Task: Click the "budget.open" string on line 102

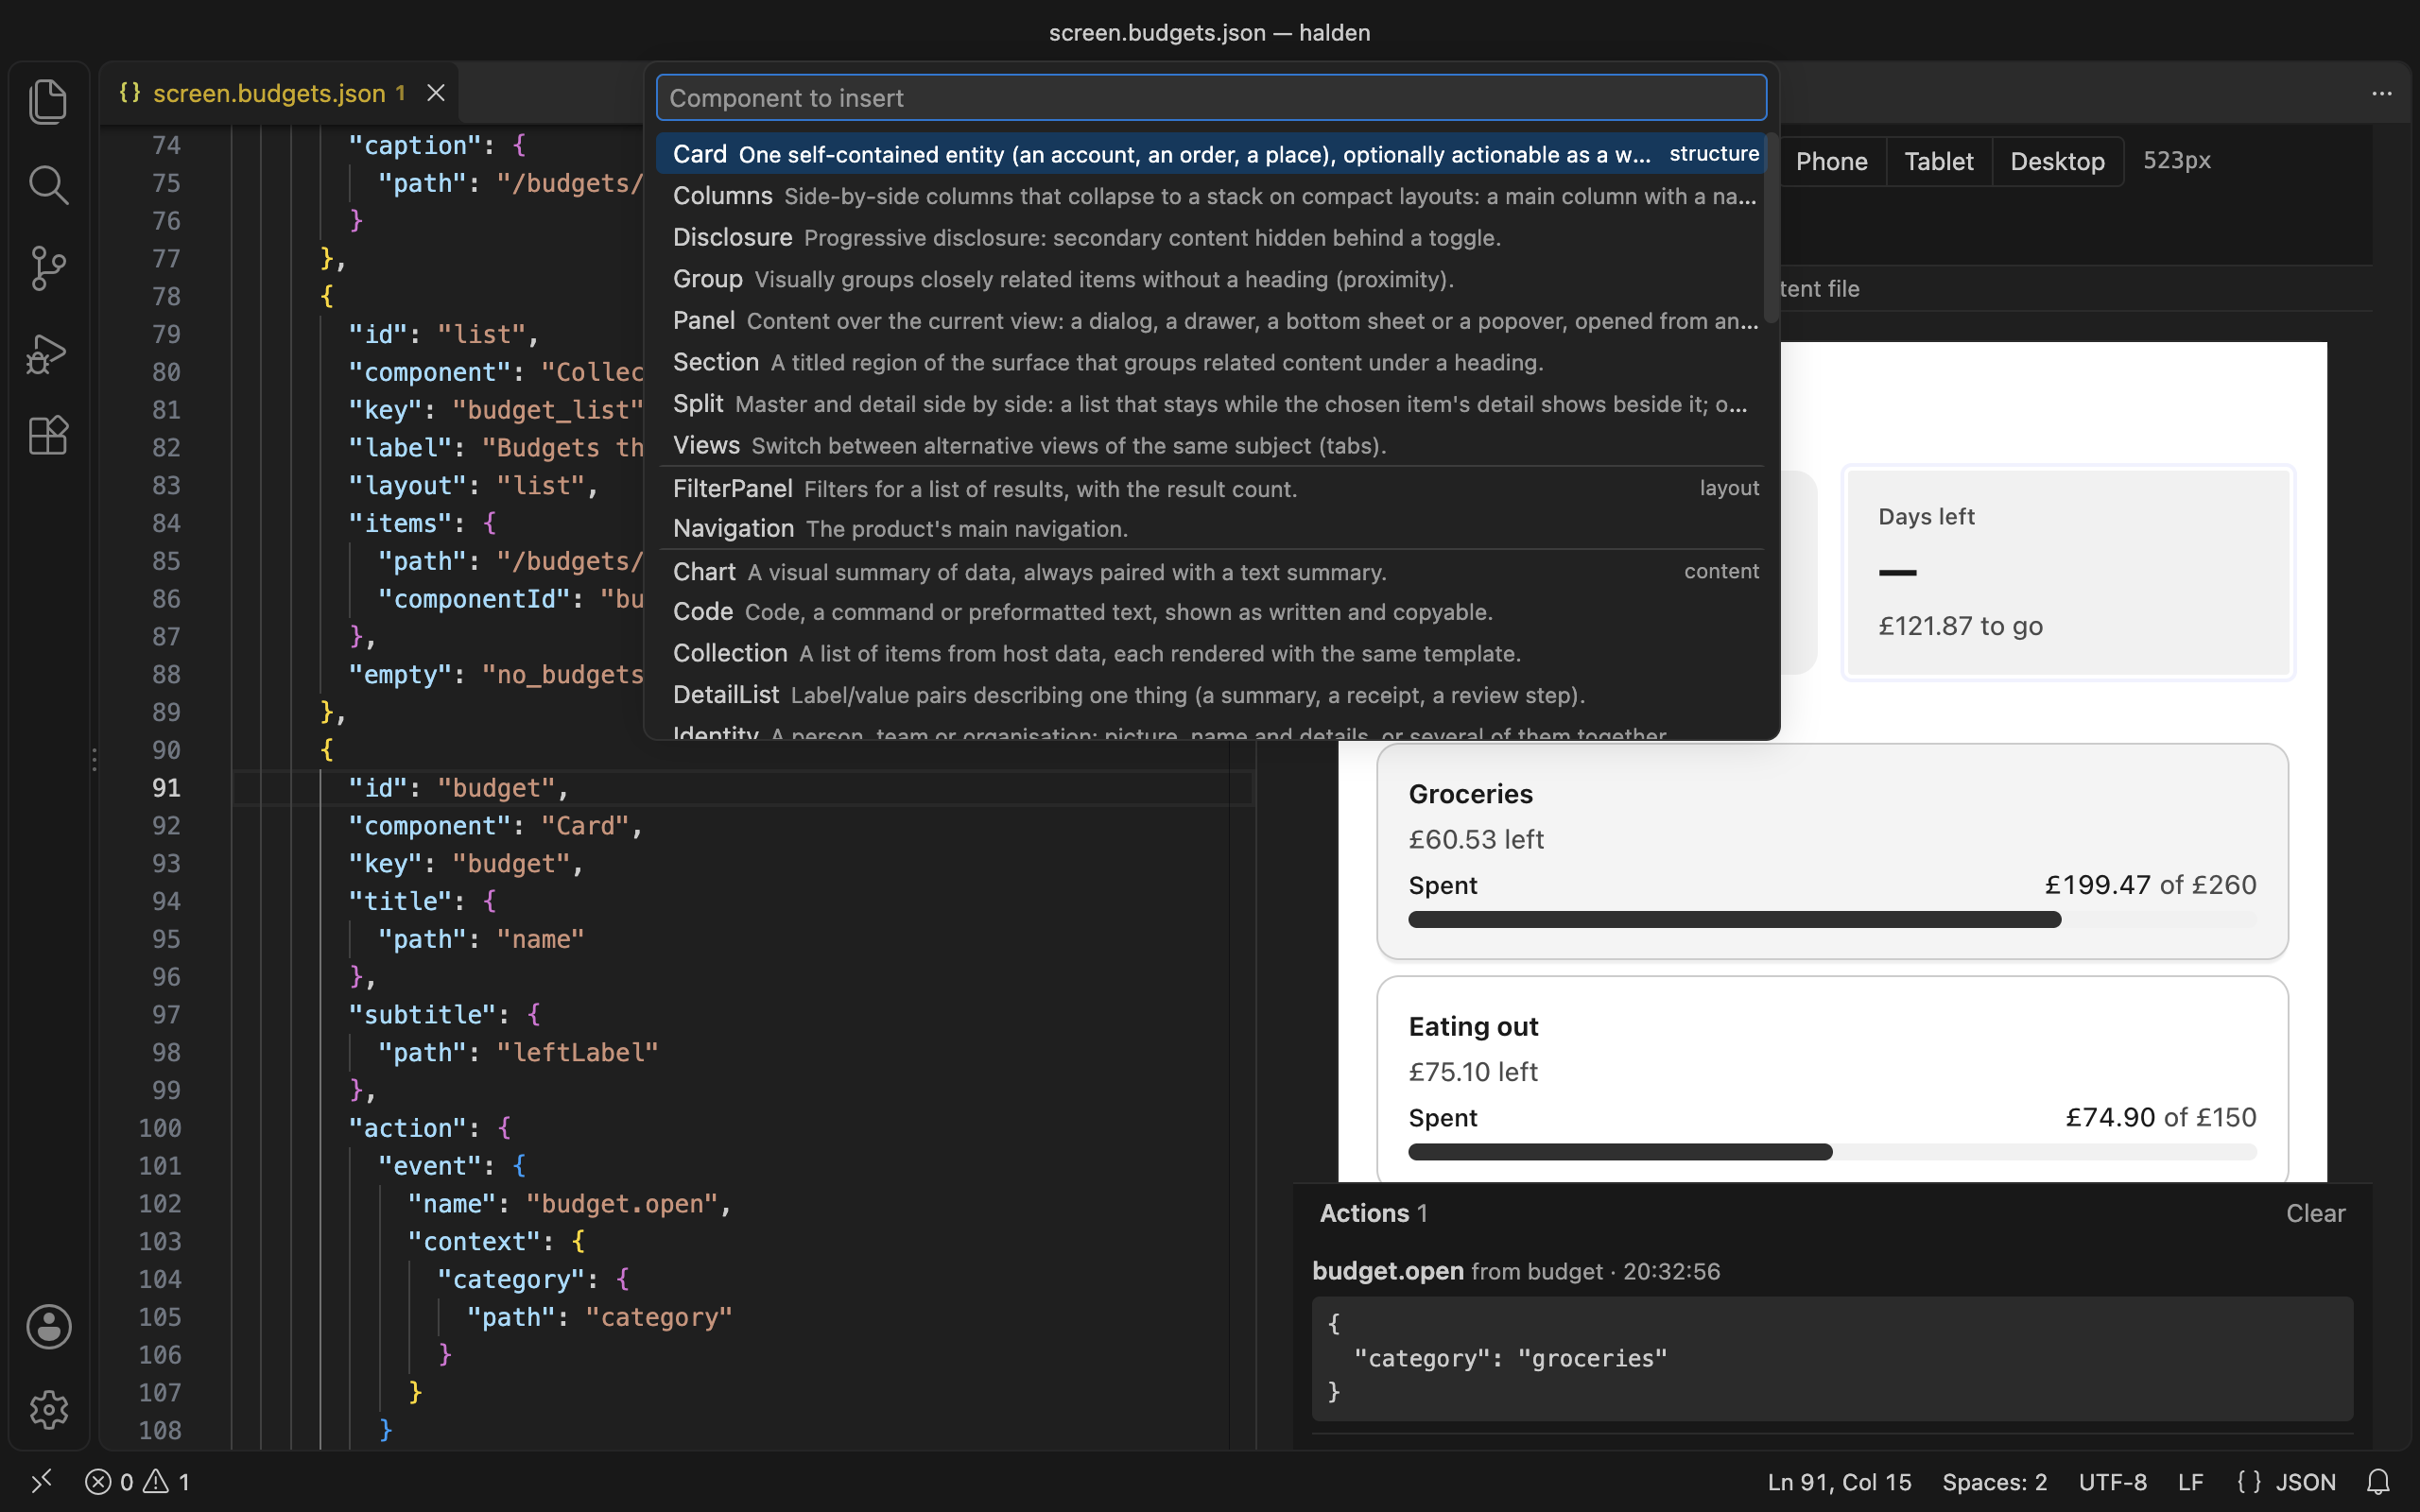Action: click(x=622, y=1203)
